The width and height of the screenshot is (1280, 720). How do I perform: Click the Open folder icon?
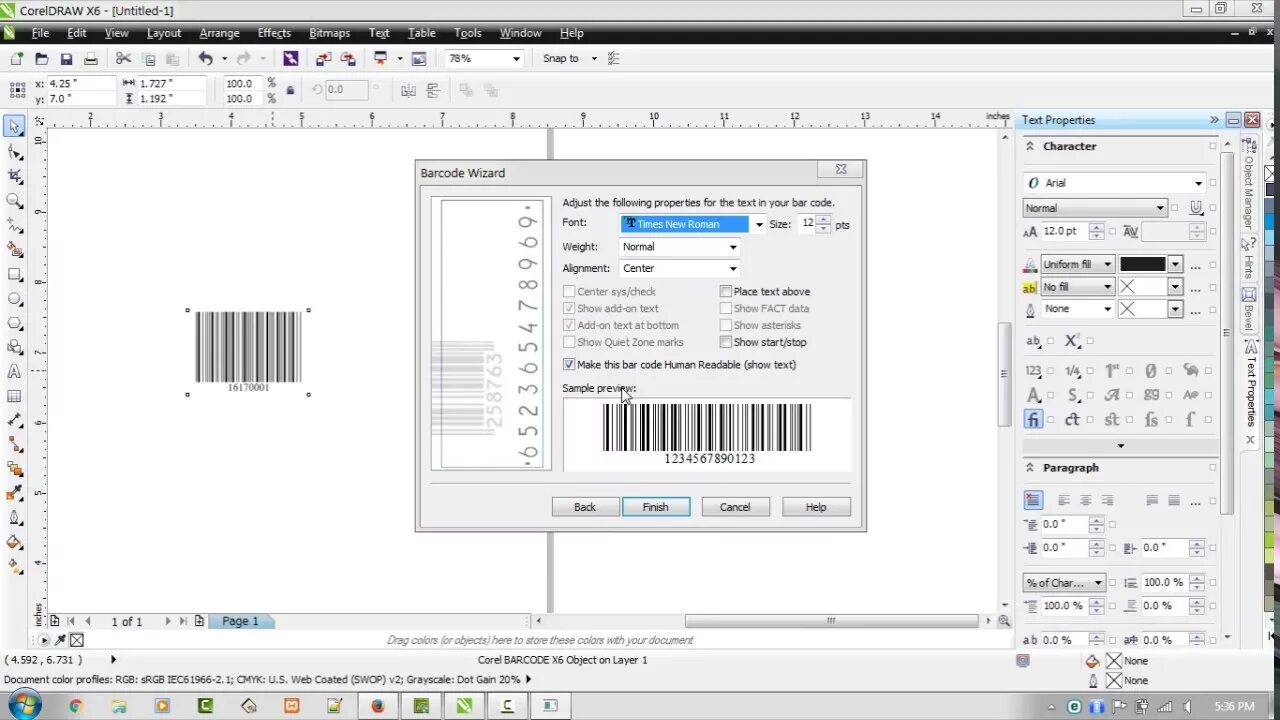(x=41, y=59)
